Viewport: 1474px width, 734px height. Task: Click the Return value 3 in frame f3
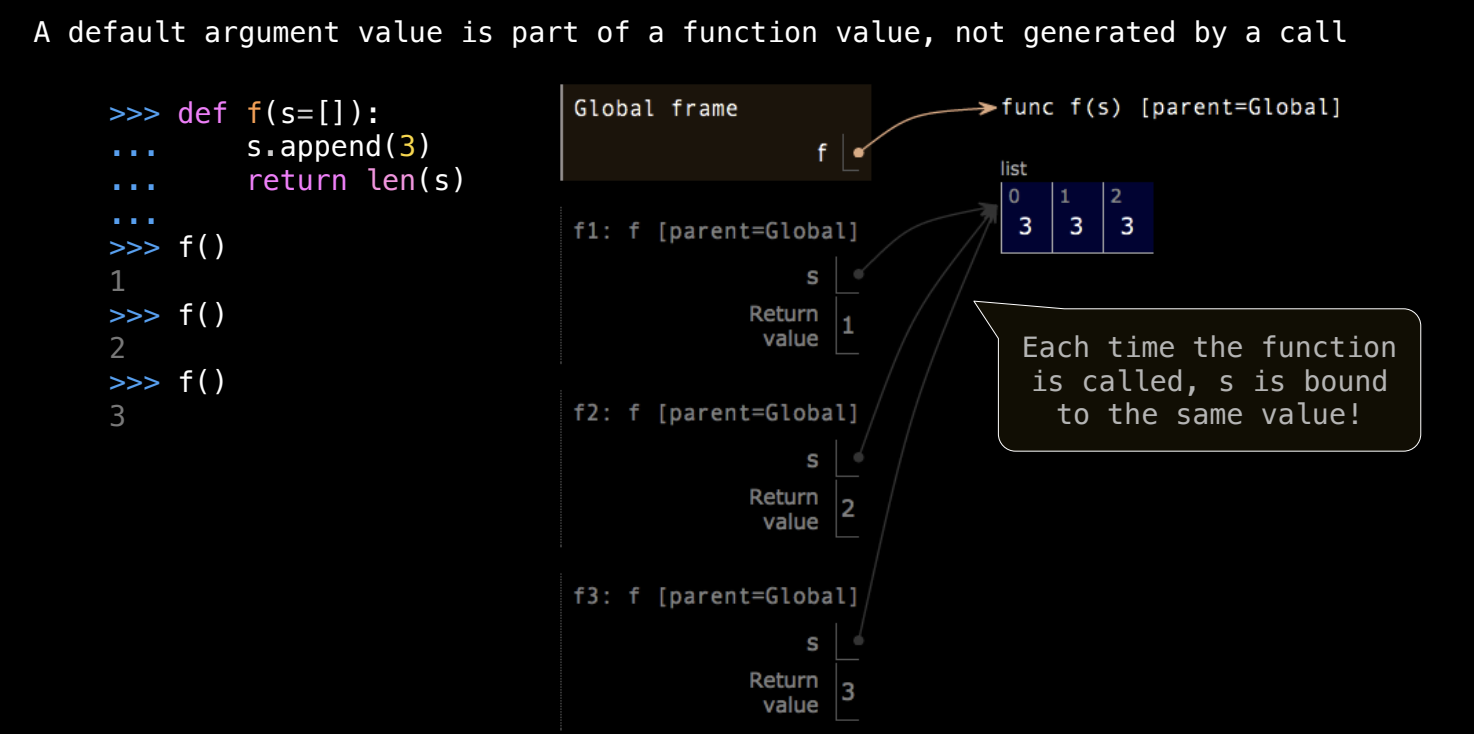[848, 691]
